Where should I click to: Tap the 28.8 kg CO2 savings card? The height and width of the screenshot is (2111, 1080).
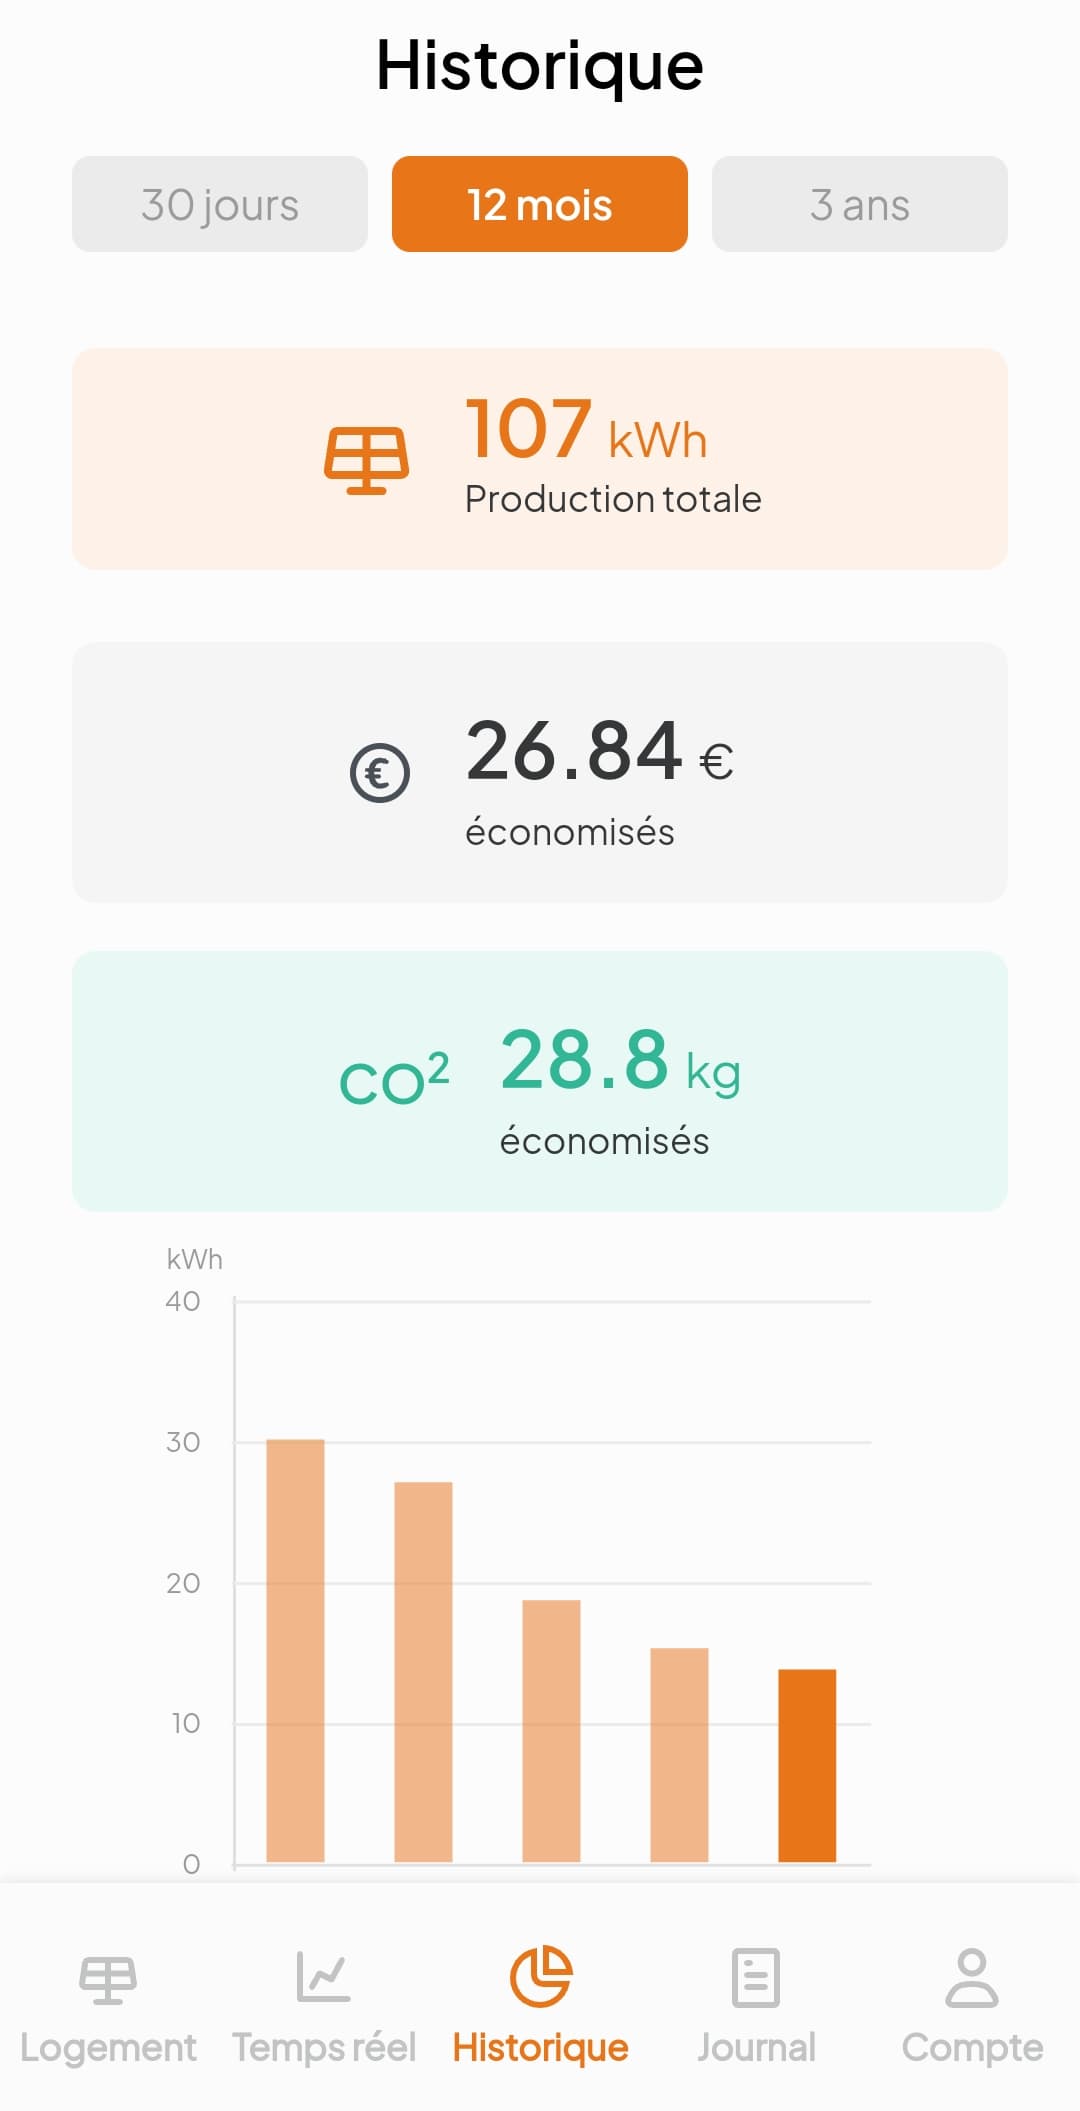click(x=540, y=1081)
